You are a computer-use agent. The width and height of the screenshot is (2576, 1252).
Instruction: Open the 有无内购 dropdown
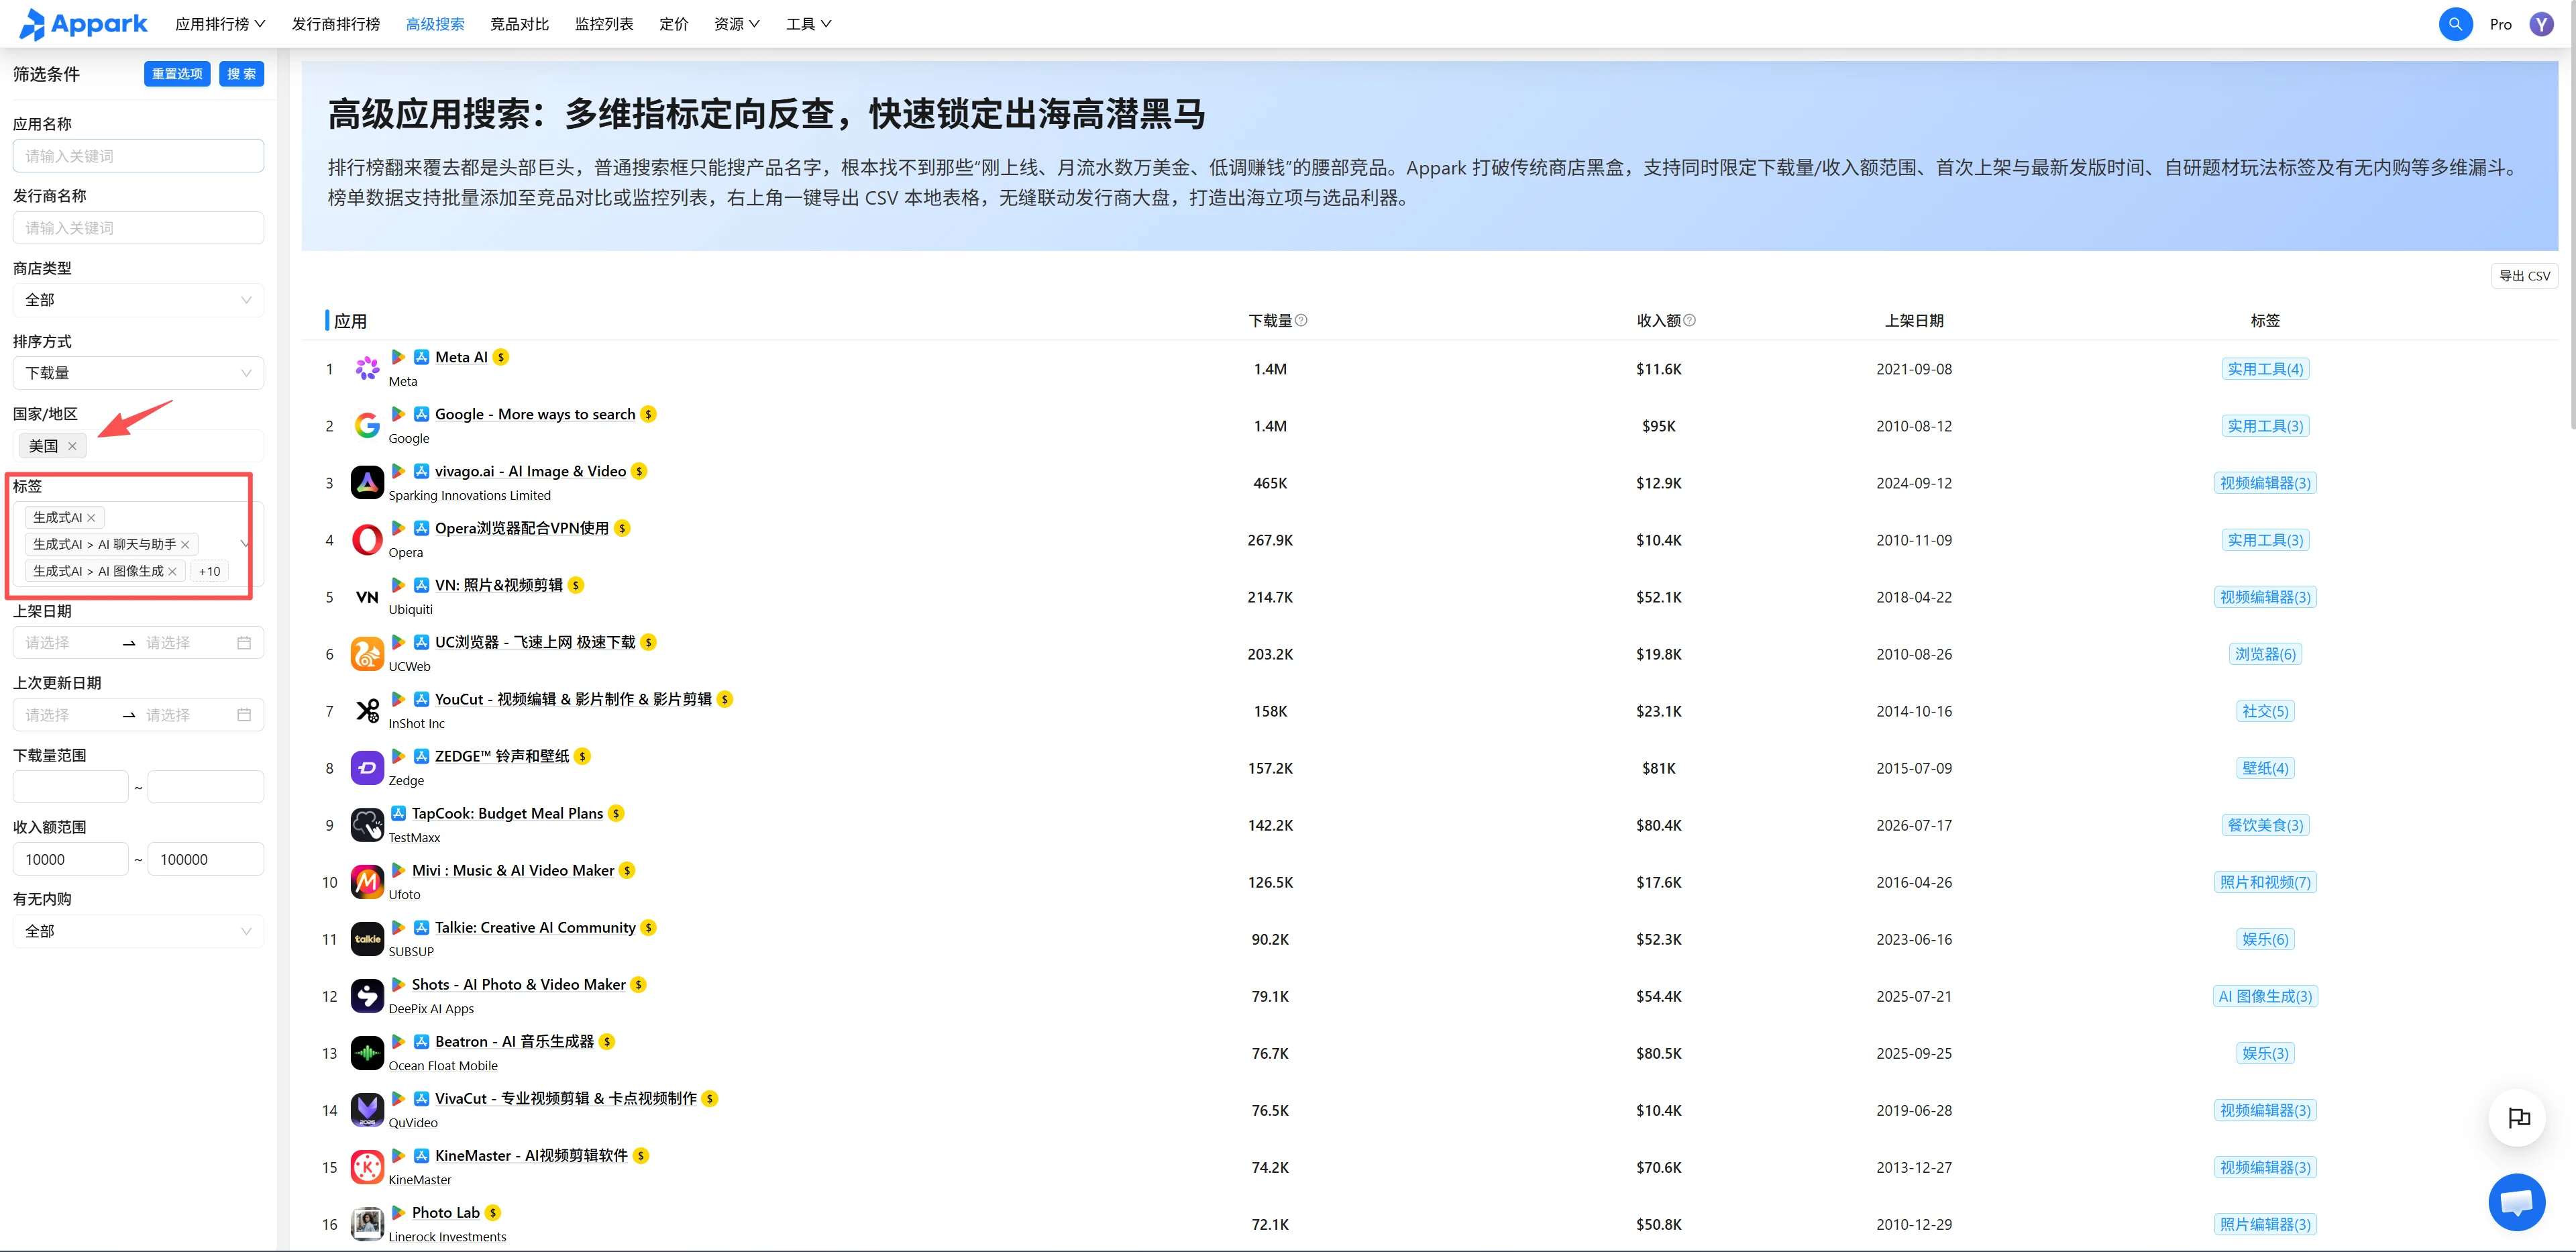click(x=138, y=931)
